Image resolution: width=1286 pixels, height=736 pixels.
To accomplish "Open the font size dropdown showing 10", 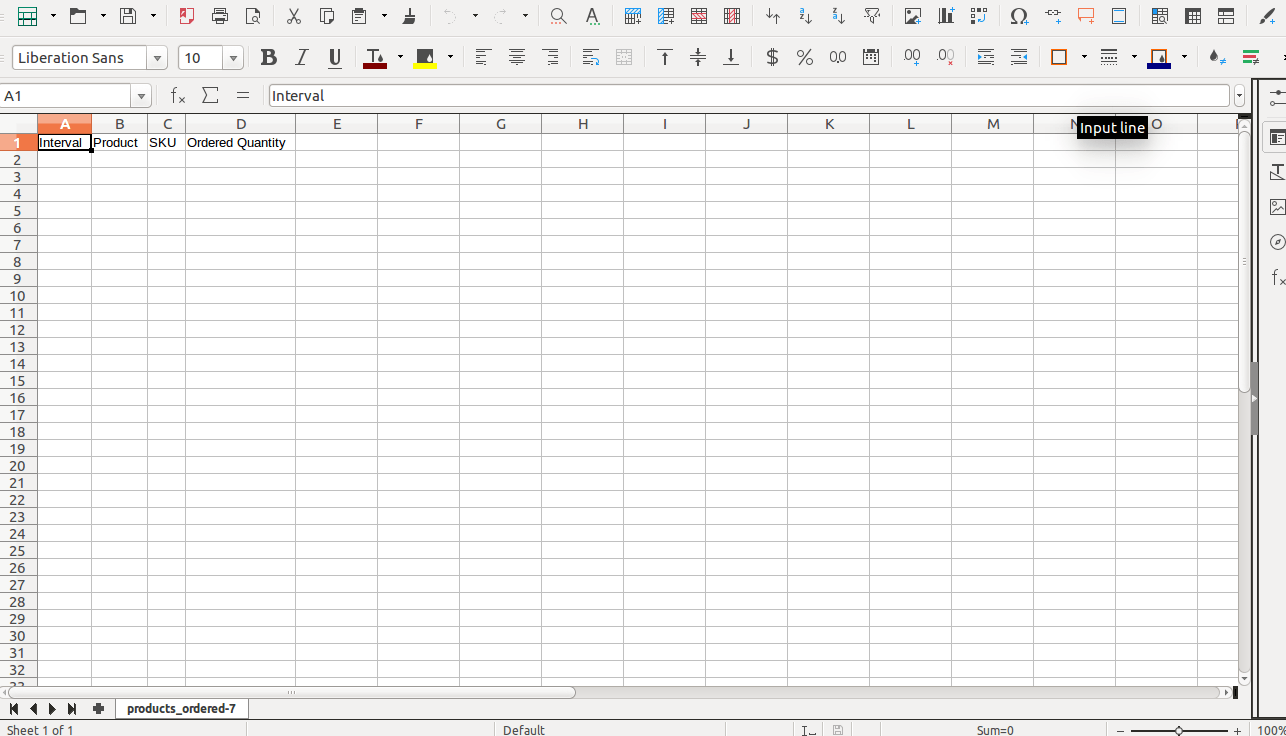I will click(x=233, y=58).
